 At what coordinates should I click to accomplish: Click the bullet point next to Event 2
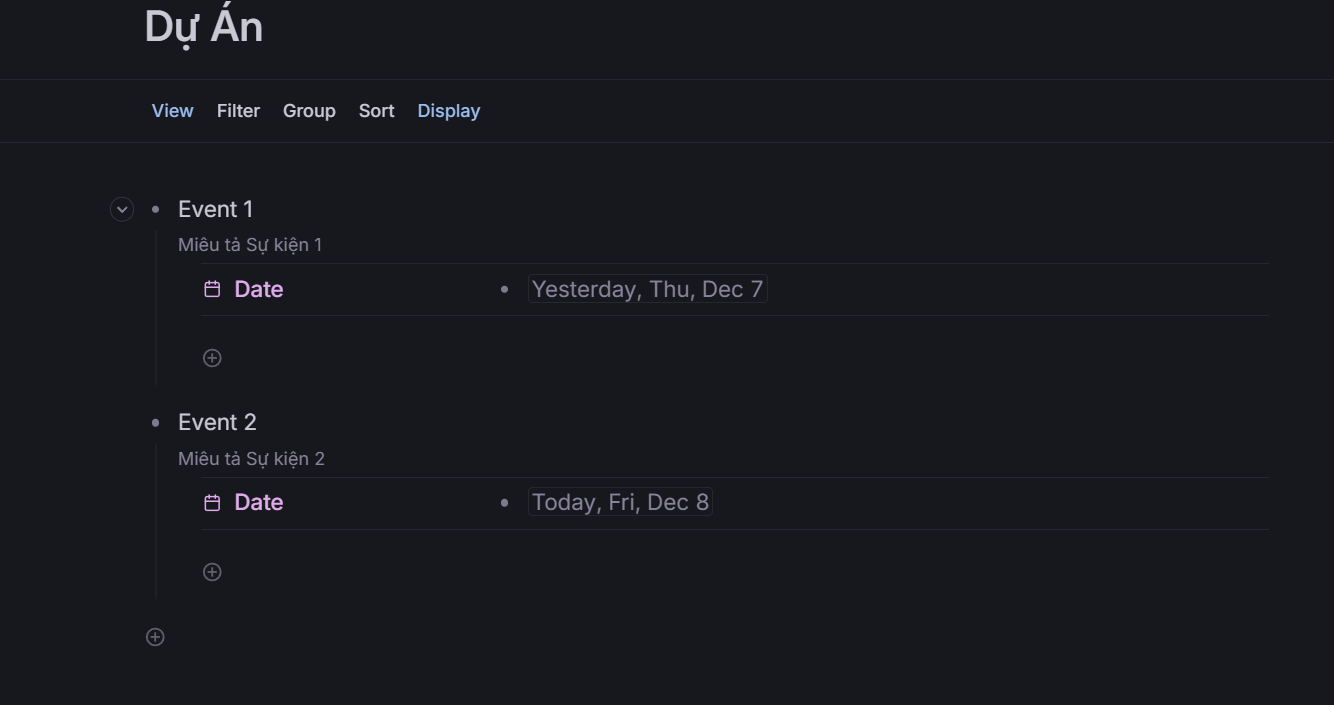point(155,423)
